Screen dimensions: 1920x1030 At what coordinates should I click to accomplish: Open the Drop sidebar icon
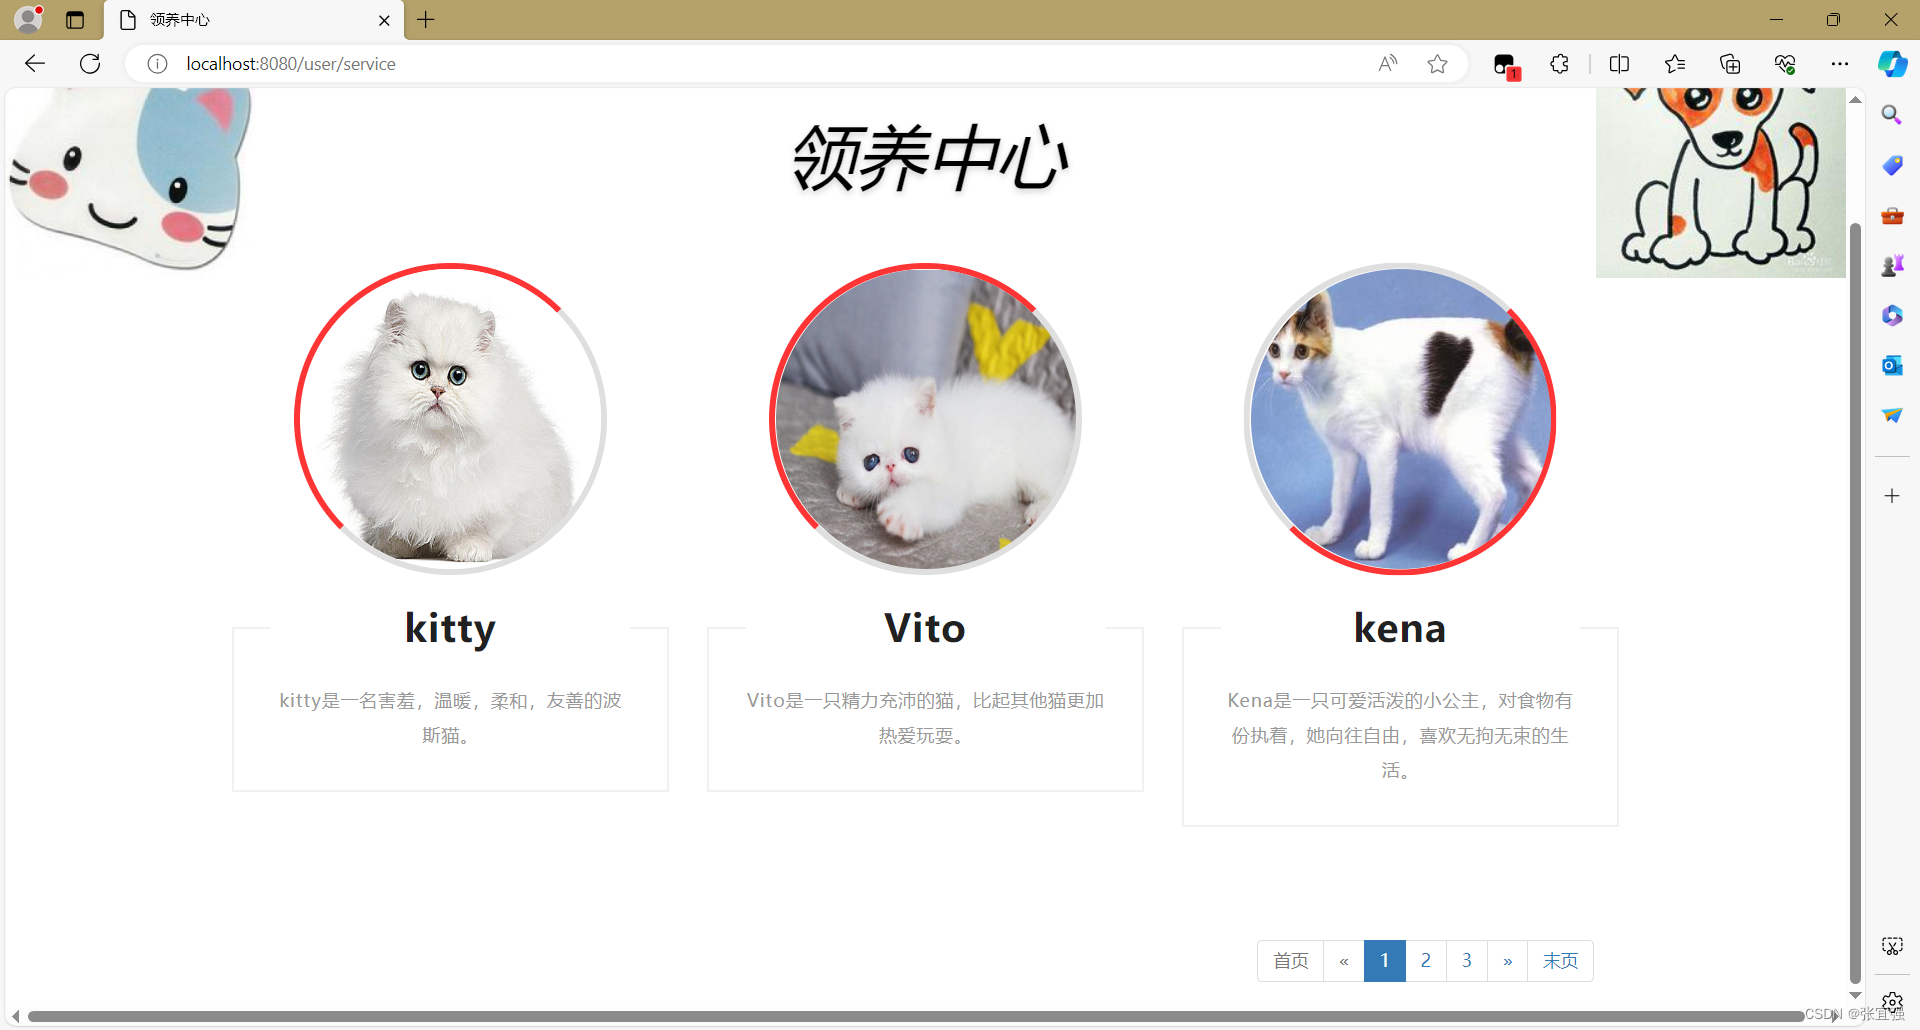coord(1892,415)
